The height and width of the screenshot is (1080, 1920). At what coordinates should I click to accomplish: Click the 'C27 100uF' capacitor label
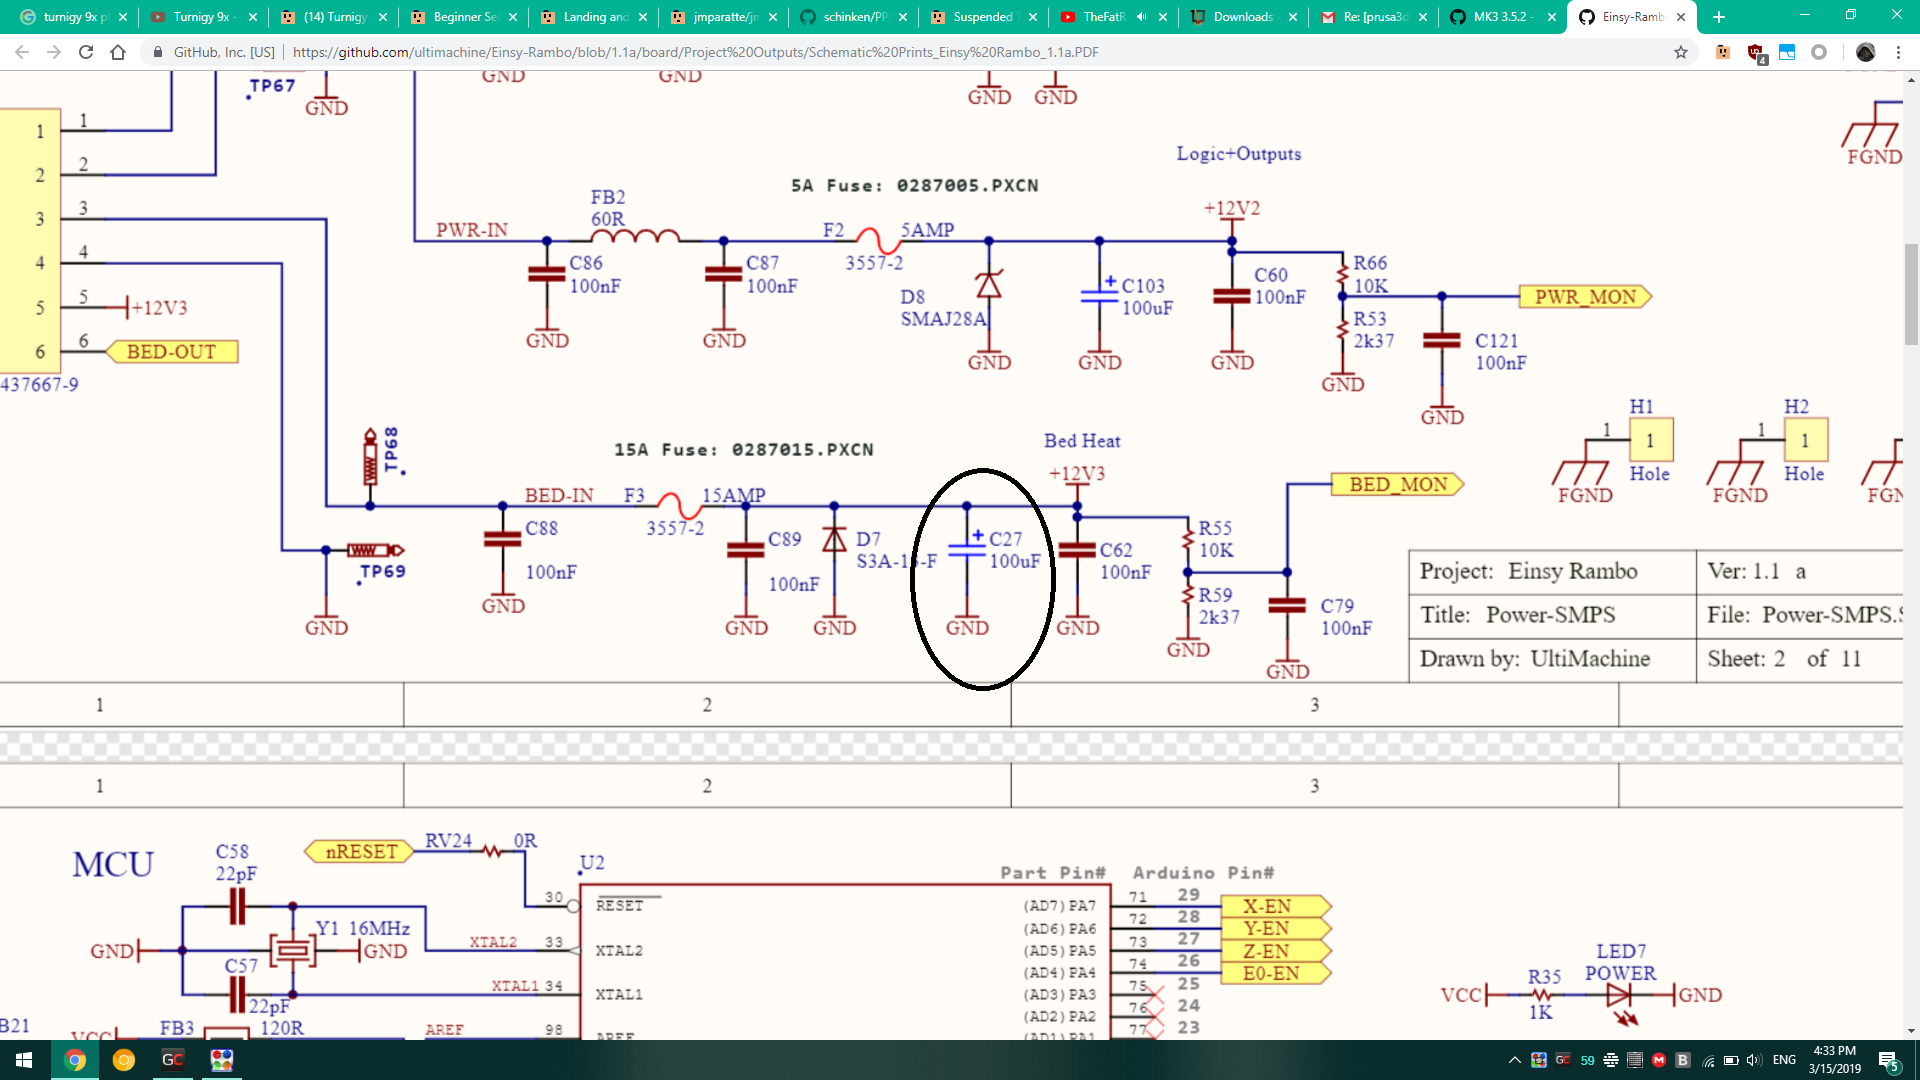pyautogui.click(x=1014, y=550)
